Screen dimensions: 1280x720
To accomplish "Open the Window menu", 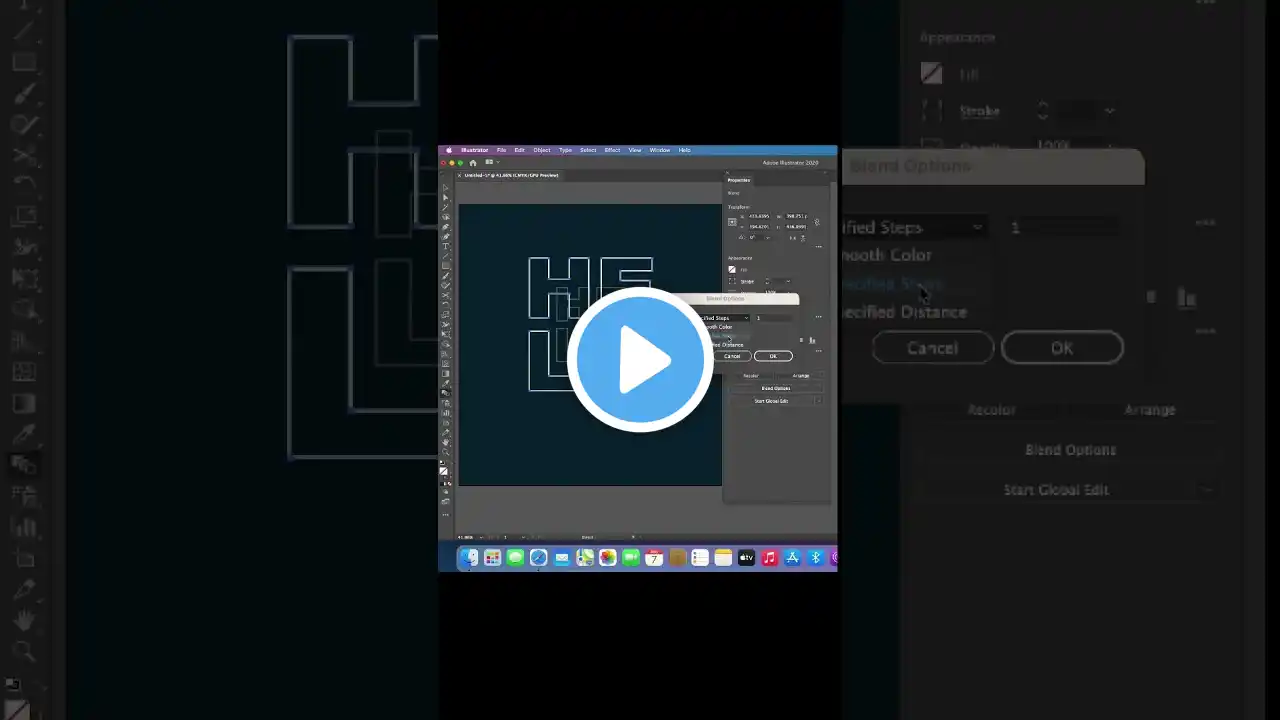I will click(x=659, y=150).
